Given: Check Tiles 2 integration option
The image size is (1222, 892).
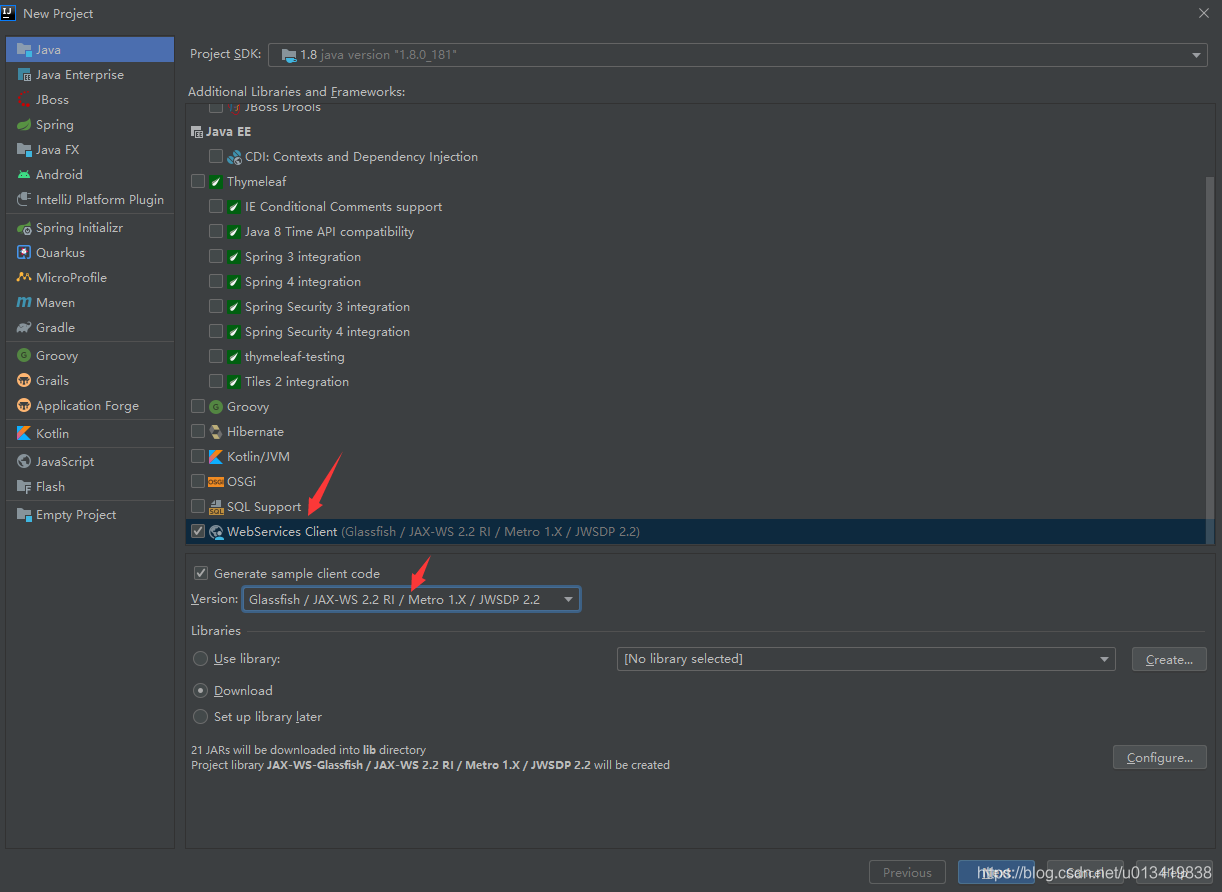Looking at the screenshot, I should [x=216, y=381].
